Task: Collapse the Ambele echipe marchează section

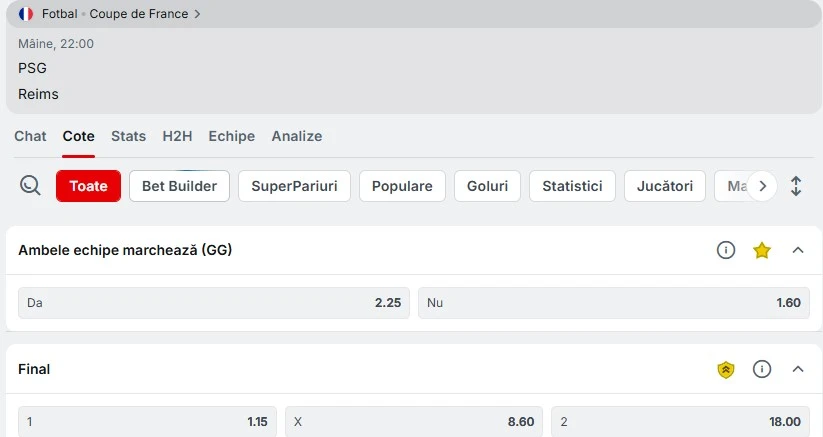Action: pos(798,250)
